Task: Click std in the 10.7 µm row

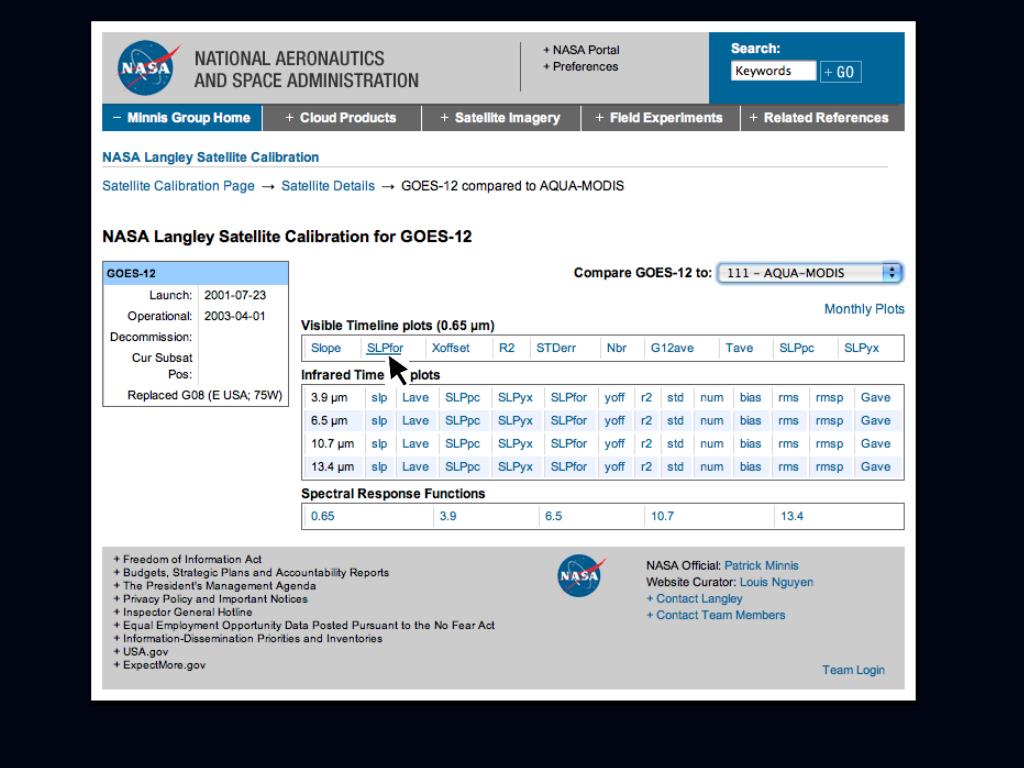Action: pos(675,443)
